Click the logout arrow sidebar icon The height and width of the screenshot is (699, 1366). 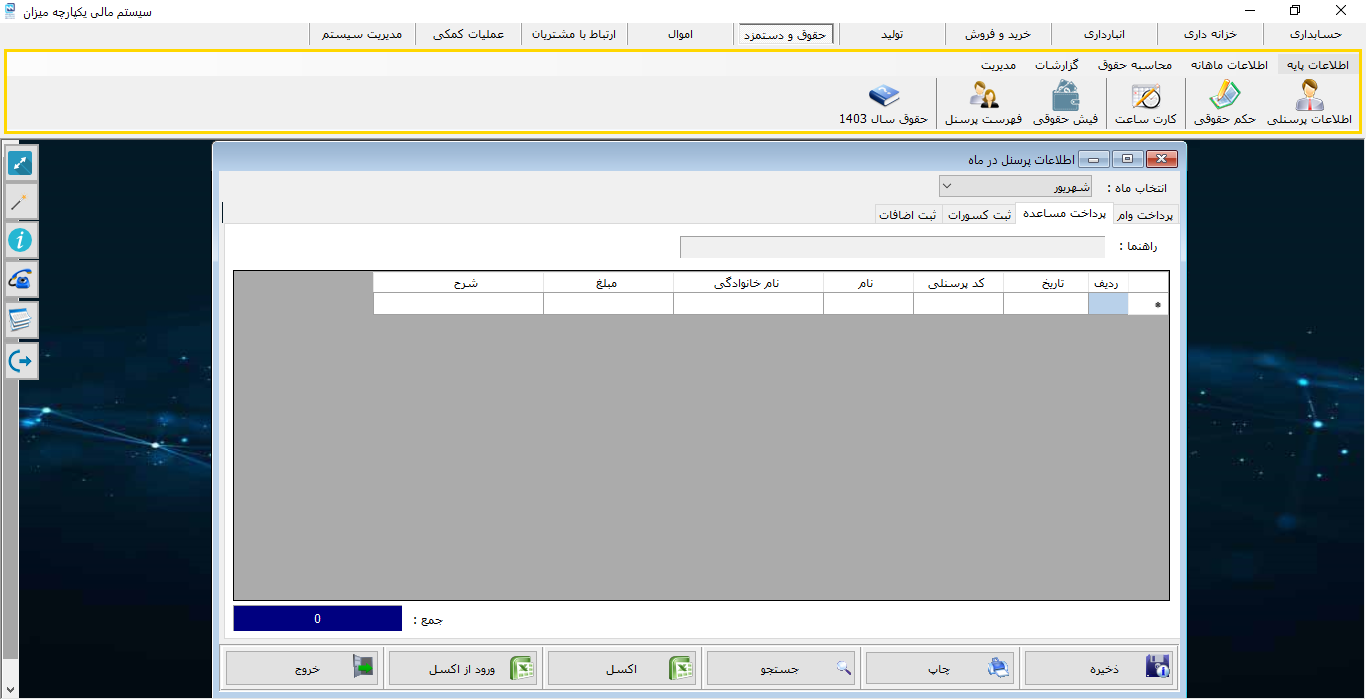point(21,361)
